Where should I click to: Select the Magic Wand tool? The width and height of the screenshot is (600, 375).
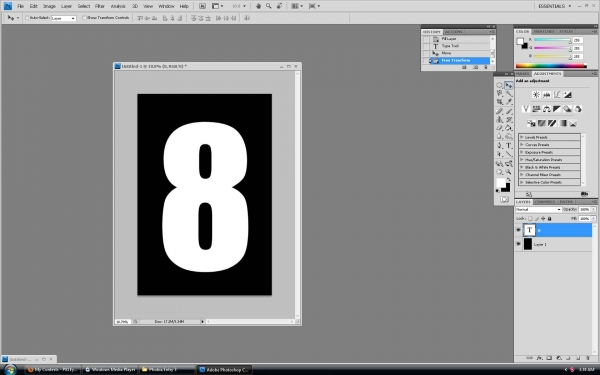click(509, 93)
